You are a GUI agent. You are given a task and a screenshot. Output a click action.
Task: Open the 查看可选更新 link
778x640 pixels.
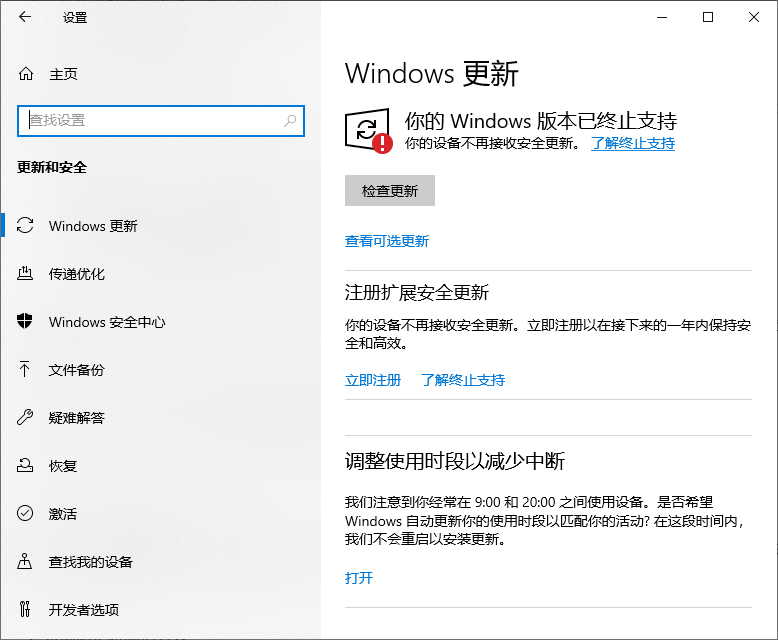point(387,241)
